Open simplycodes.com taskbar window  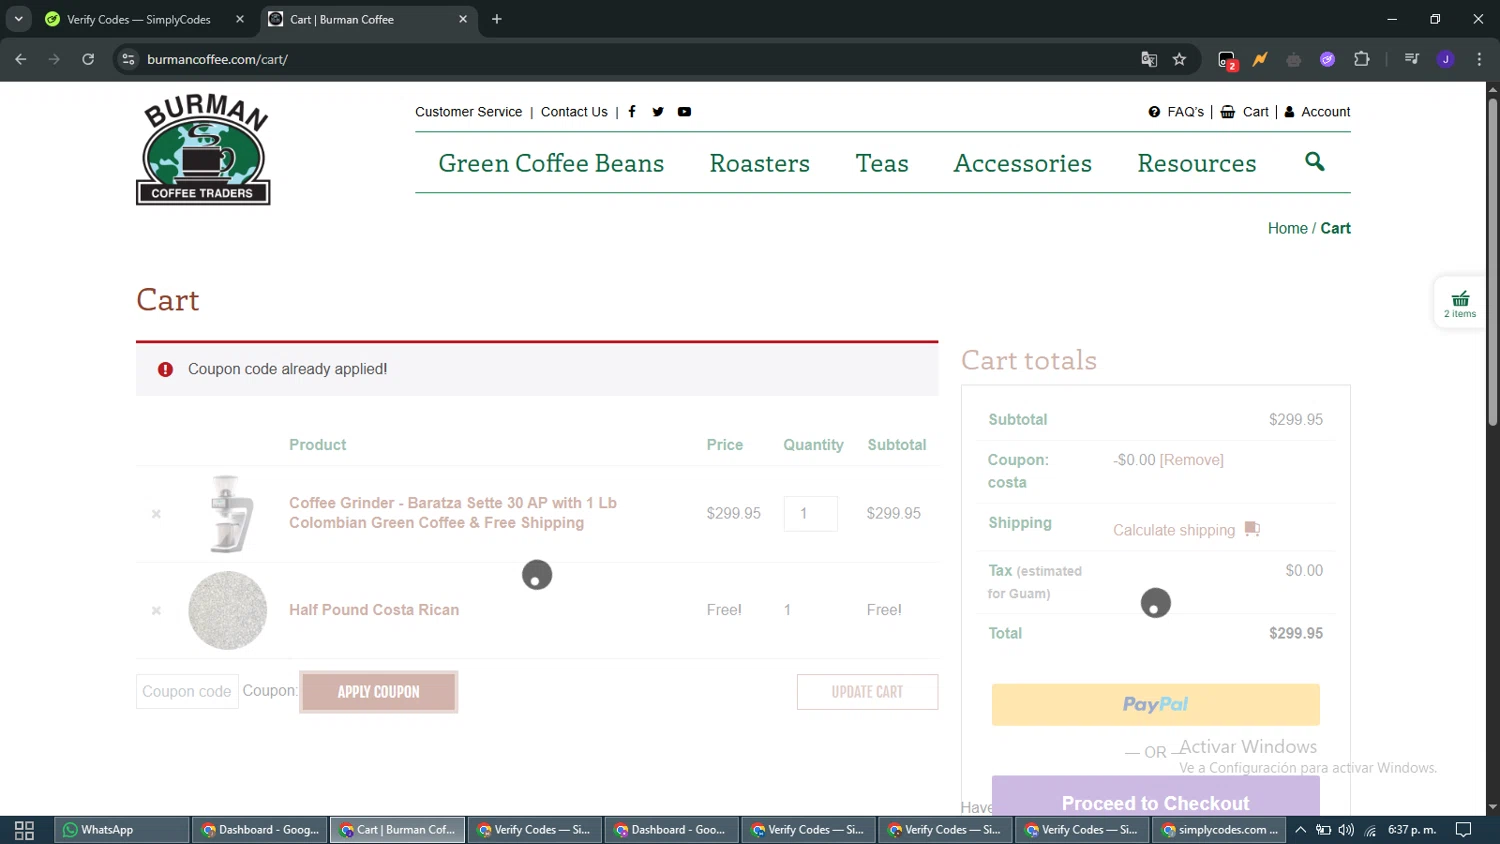[1219, 830]
